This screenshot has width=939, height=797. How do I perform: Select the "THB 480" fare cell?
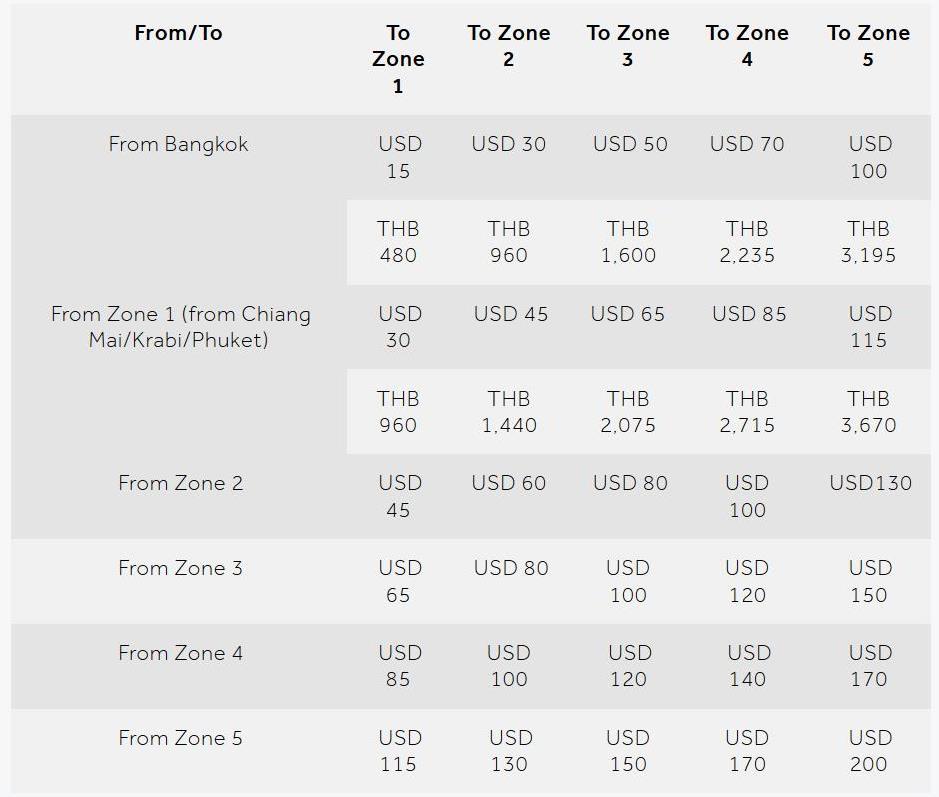[x=398, y=242]
